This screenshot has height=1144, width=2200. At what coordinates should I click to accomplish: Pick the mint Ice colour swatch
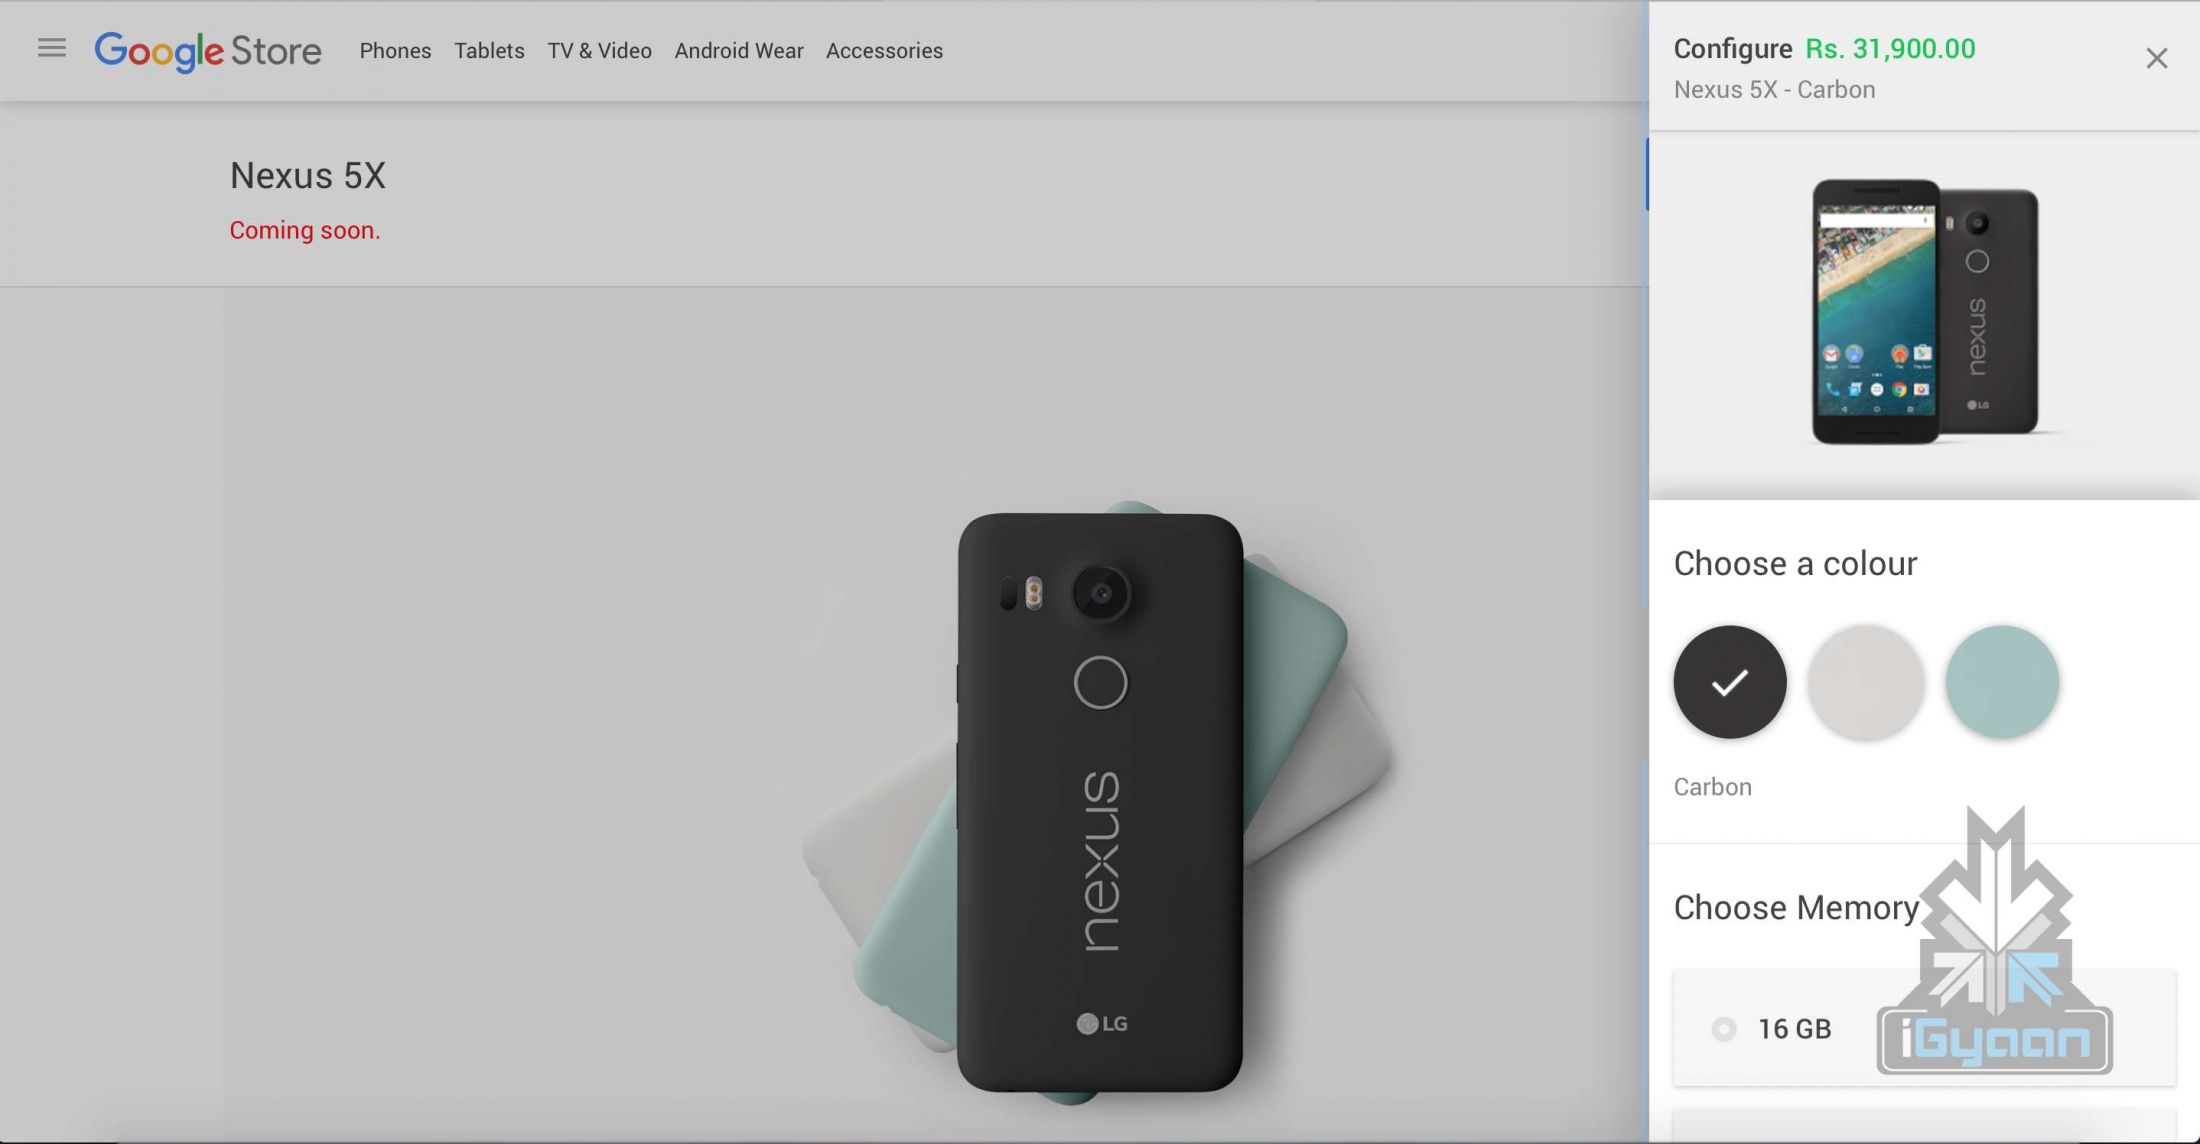(2002, 682)
